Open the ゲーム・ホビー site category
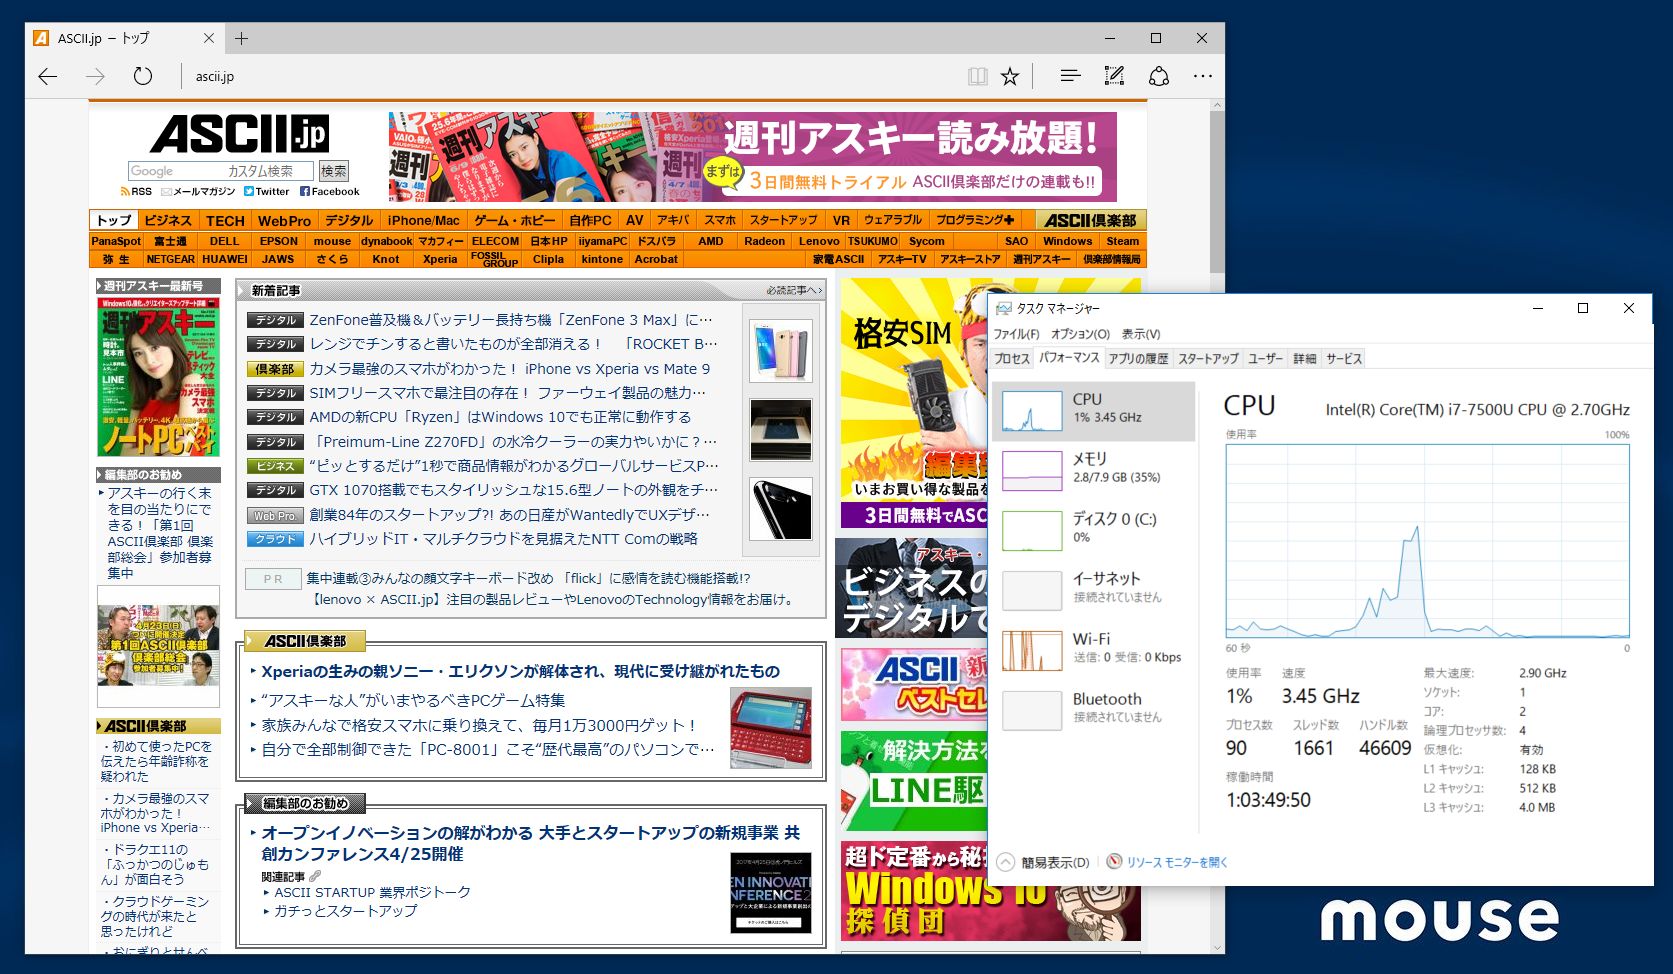 click(514, 220)
